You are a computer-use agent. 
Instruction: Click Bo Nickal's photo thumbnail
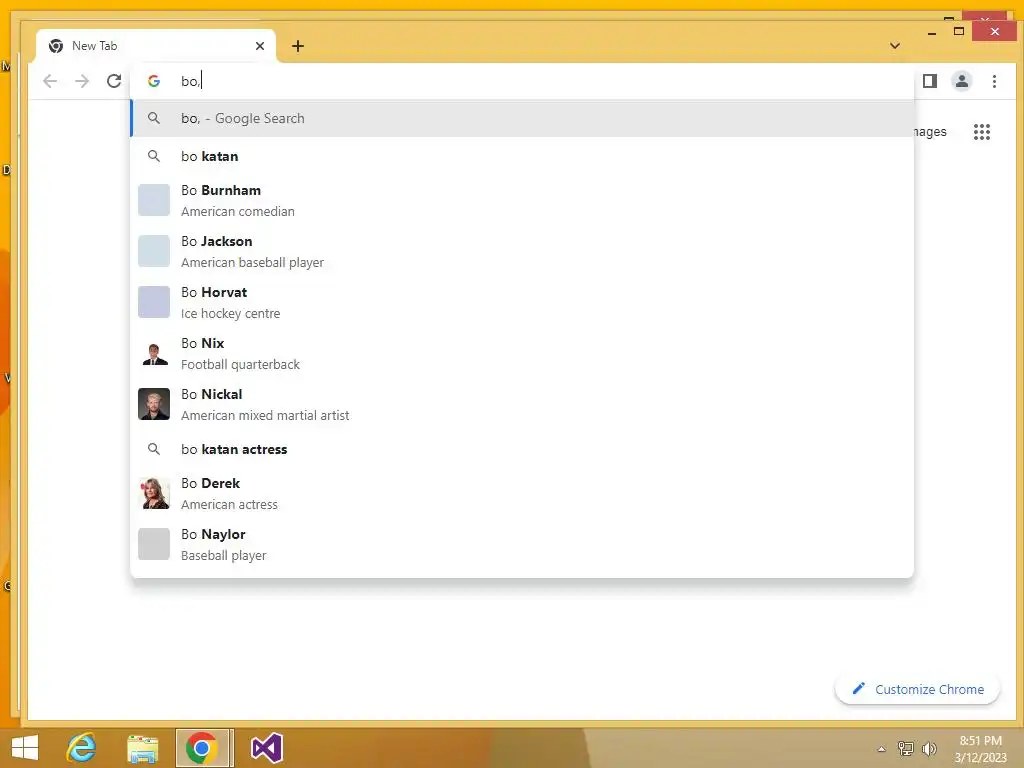point(154,404)
